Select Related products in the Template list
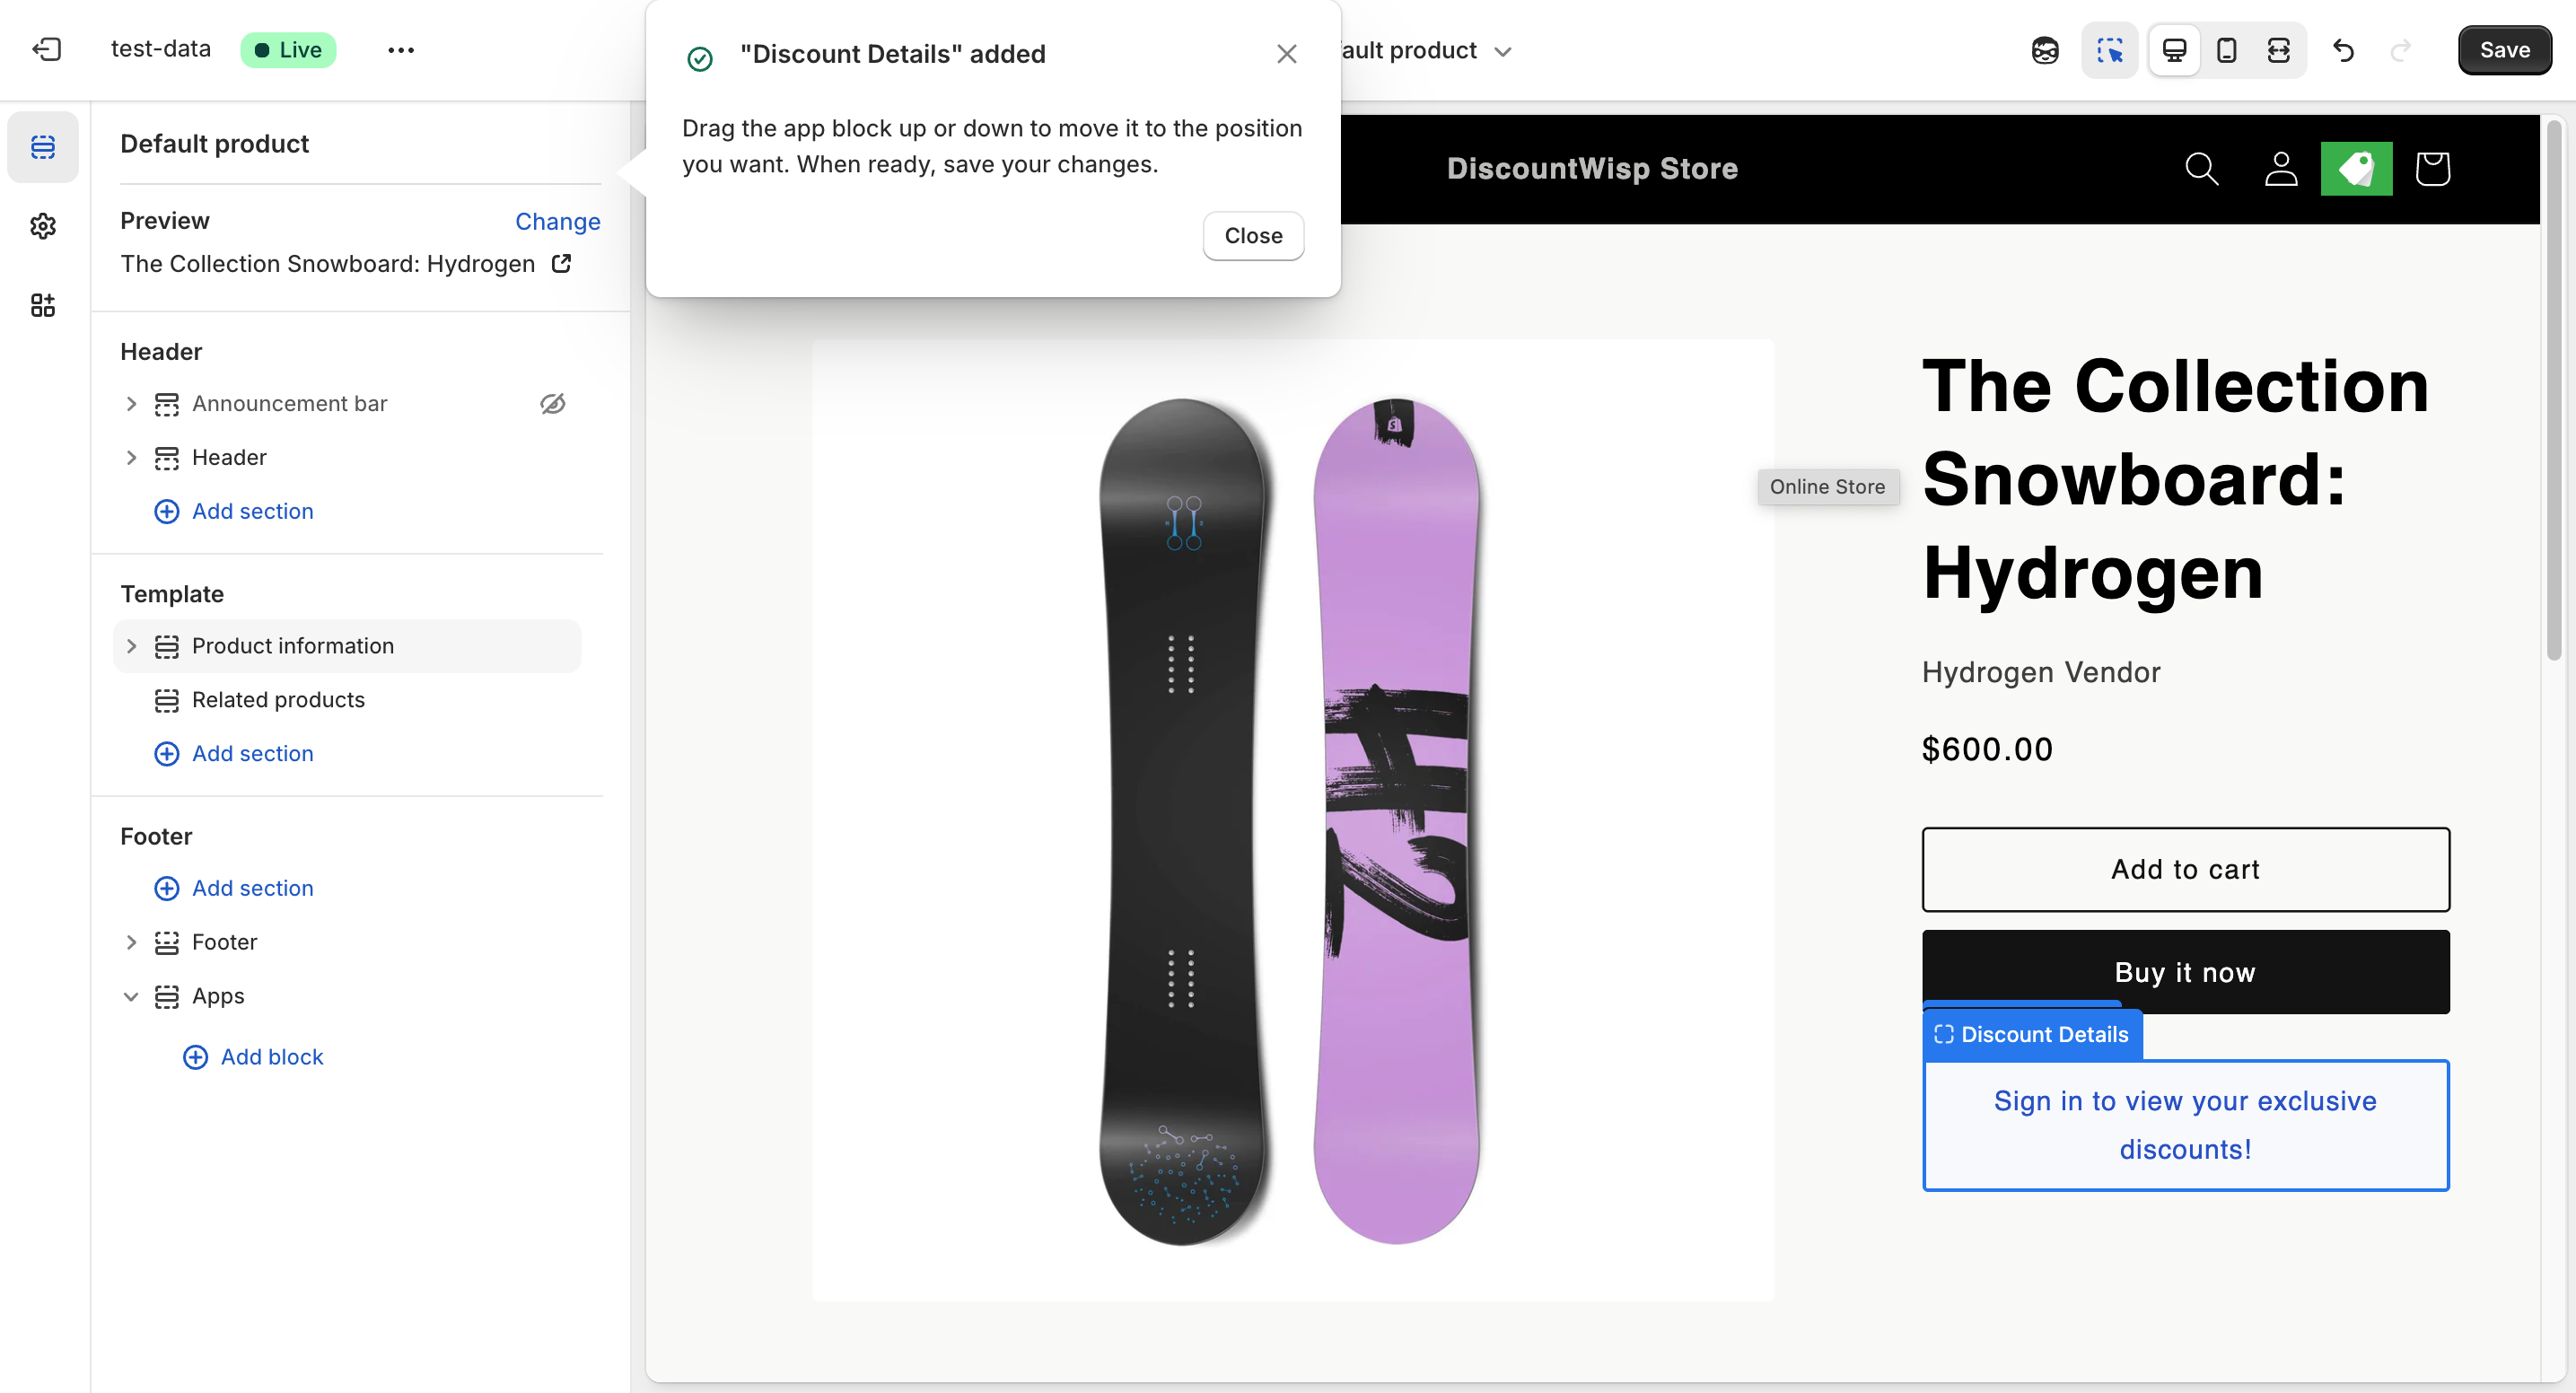The width and height of the screenshot is (2576, 1393). pos(278,700)
